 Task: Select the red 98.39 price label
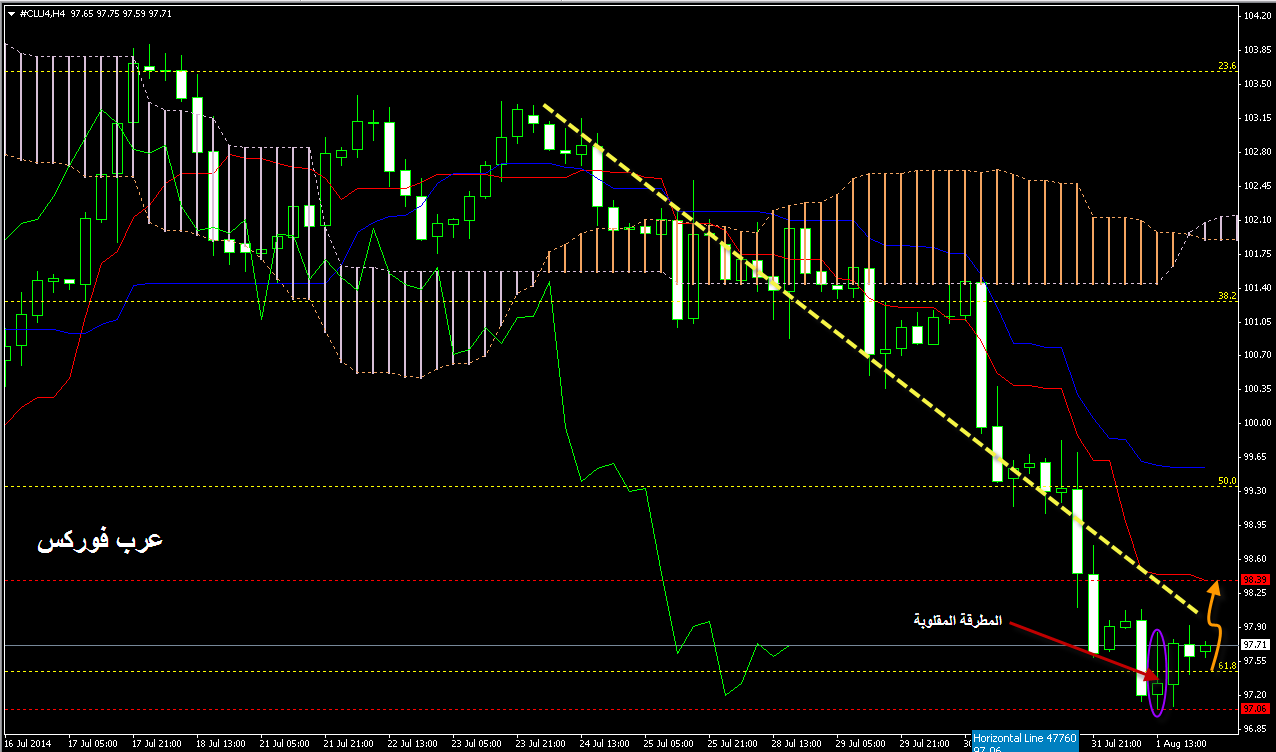pos(1255,579)
